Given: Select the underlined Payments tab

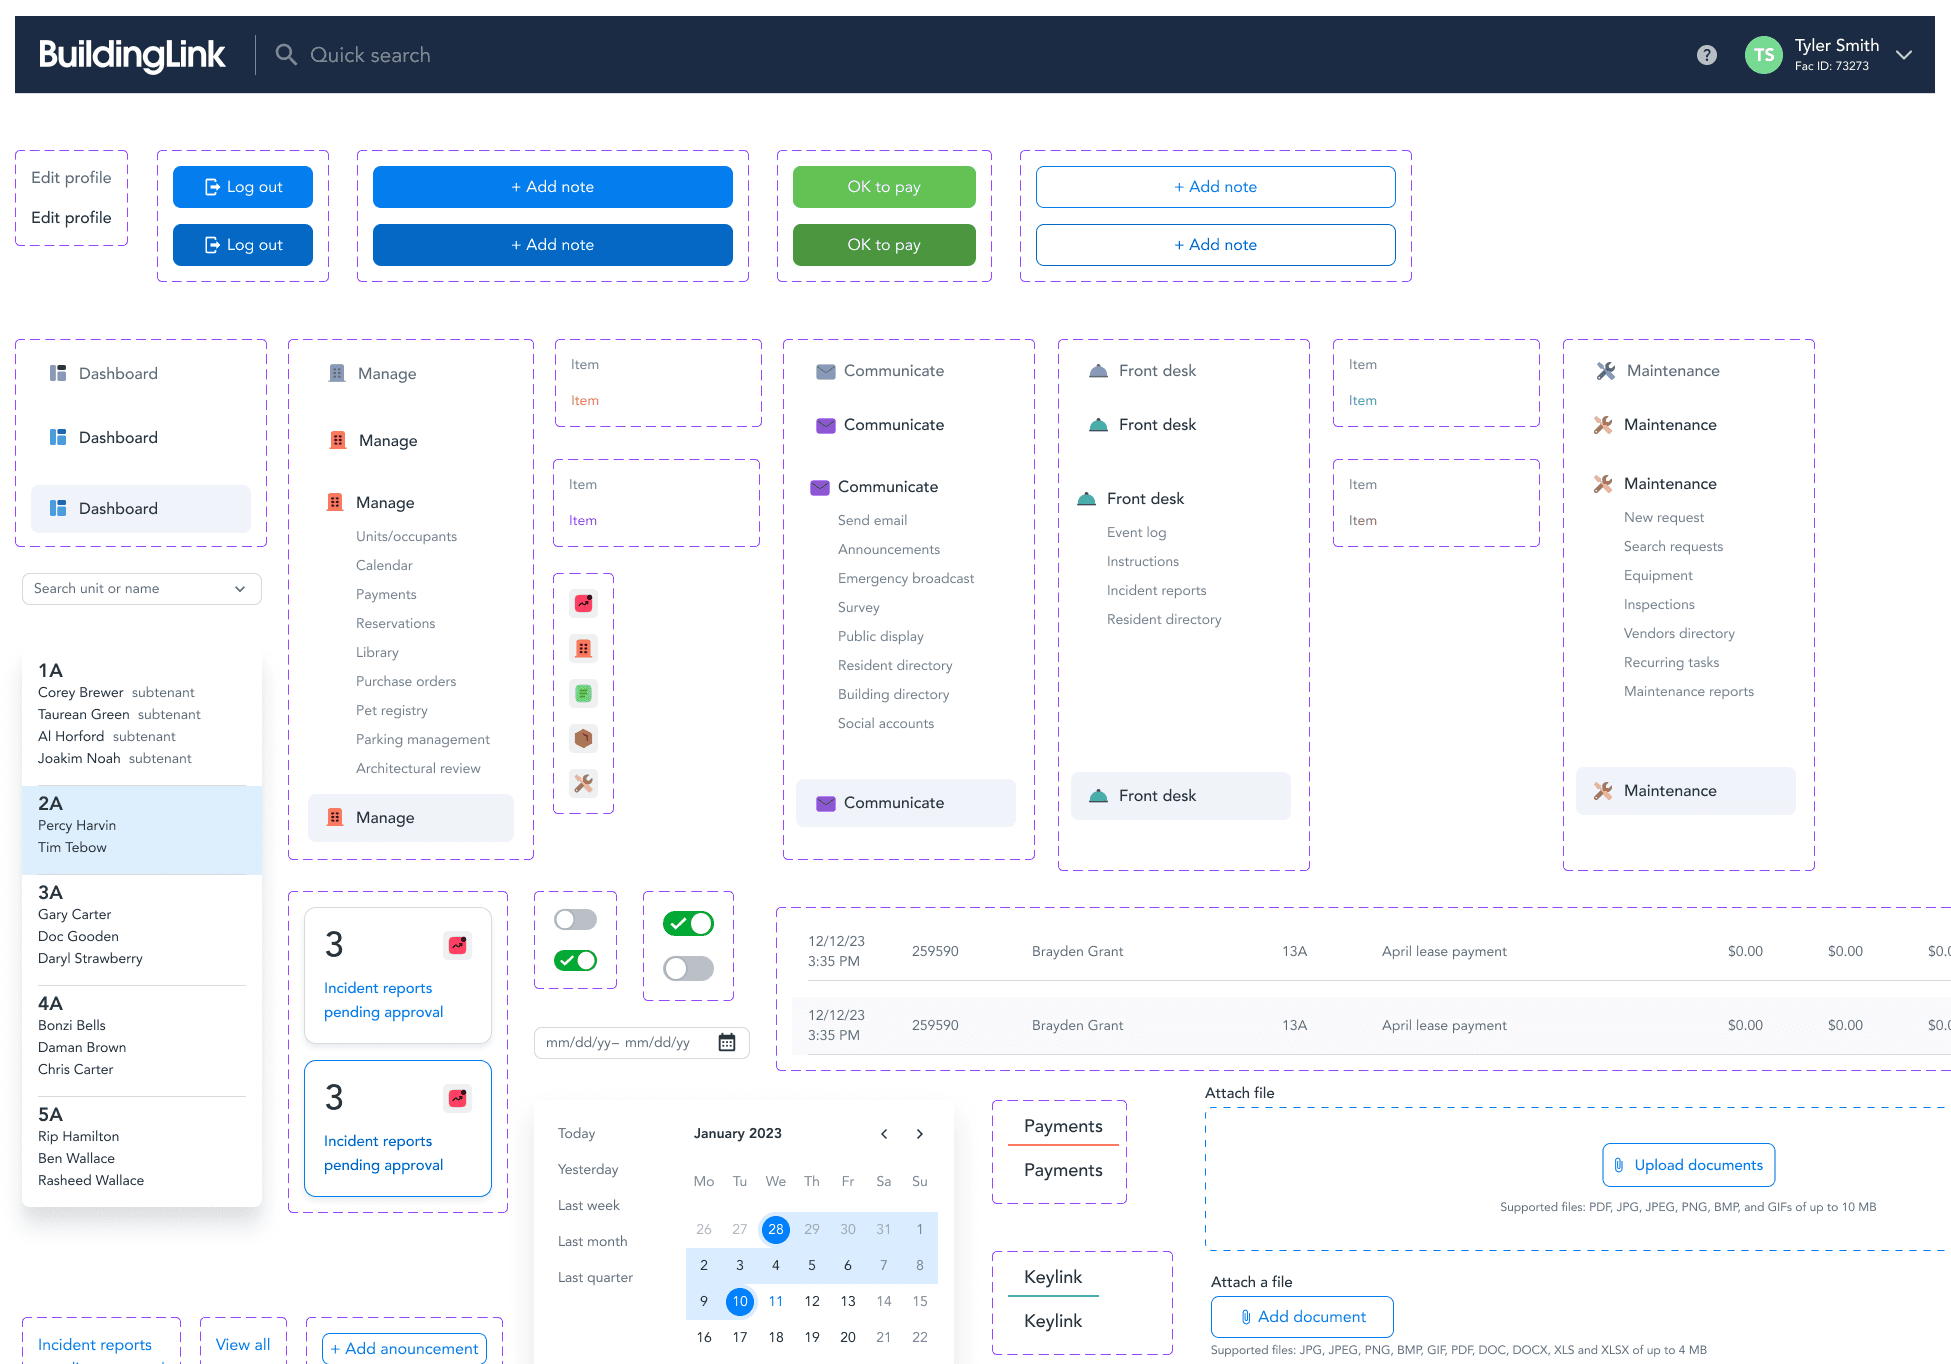Looking at the screenshot, I should [1062, 1126].
